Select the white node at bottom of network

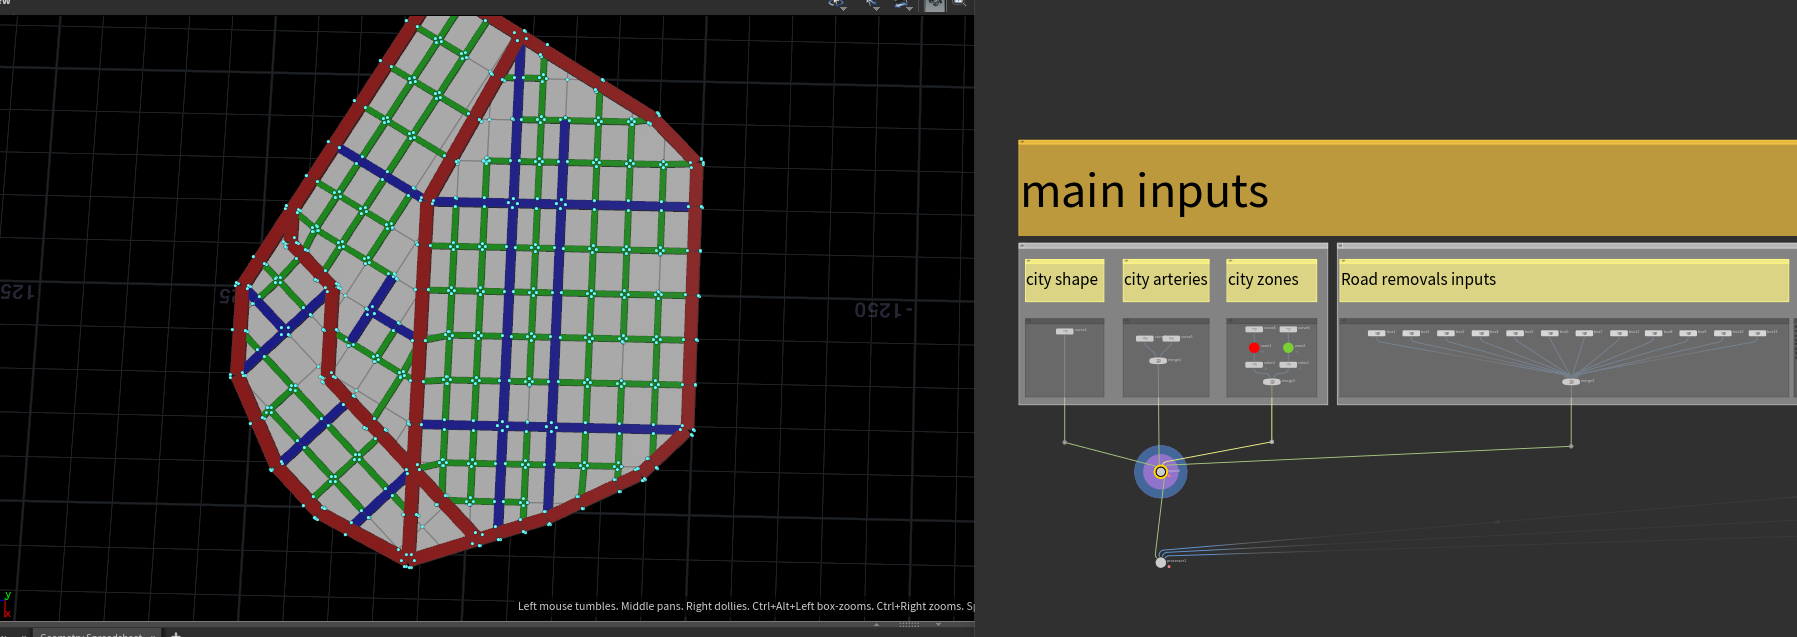(x=1160, y=563)
